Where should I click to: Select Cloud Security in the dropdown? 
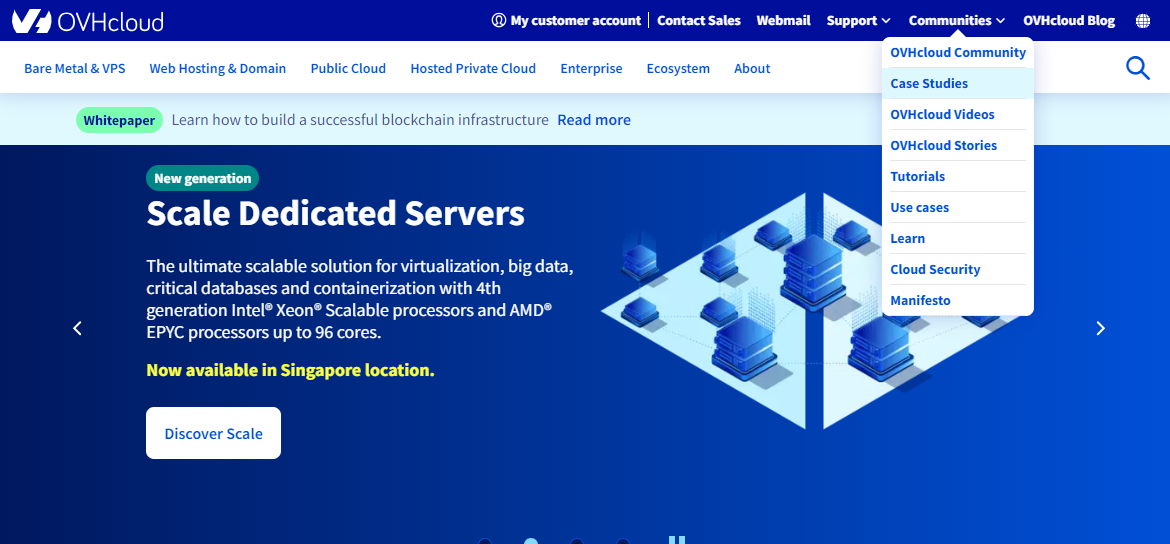click(958, 269)
